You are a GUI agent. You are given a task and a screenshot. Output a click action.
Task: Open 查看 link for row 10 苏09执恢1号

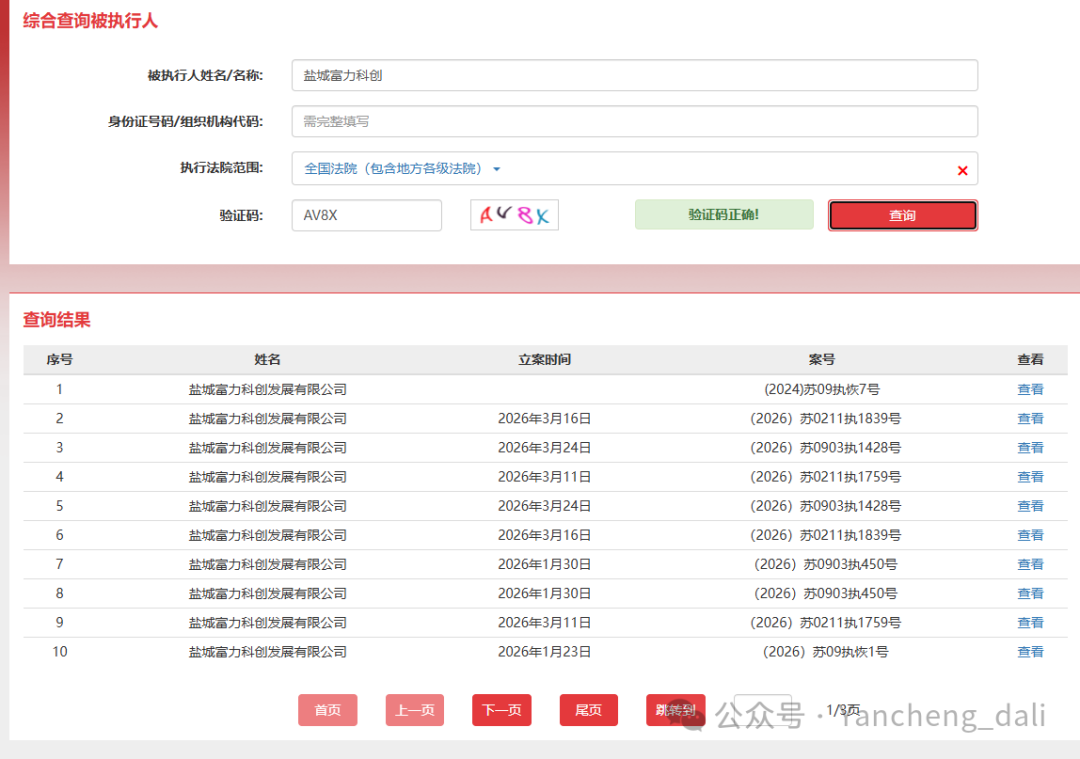(x=1030, y=652)
